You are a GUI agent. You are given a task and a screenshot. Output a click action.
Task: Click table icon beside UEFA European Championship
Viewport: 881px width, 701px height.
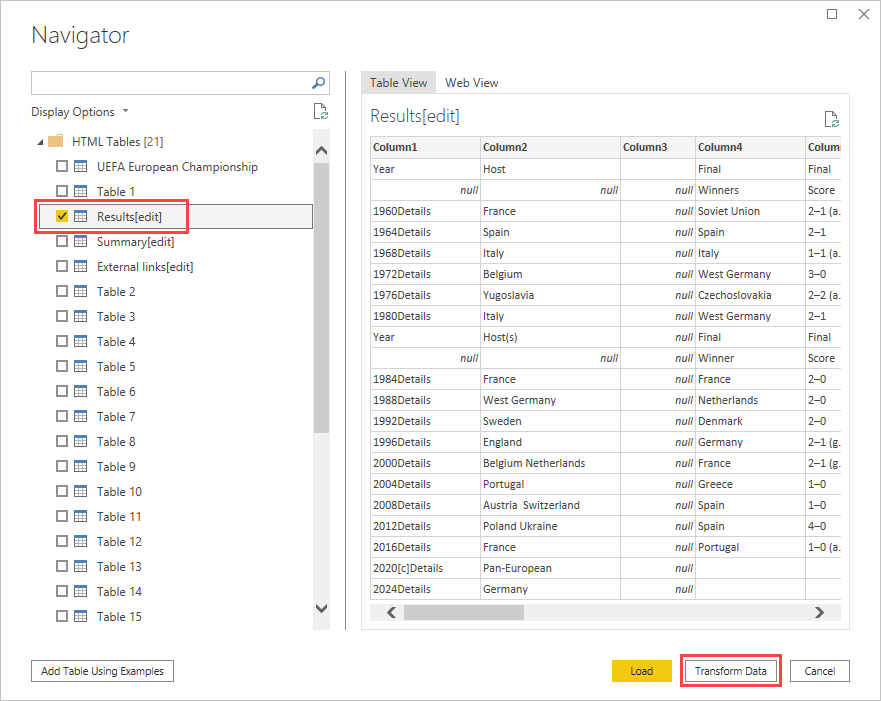point(81,166)
